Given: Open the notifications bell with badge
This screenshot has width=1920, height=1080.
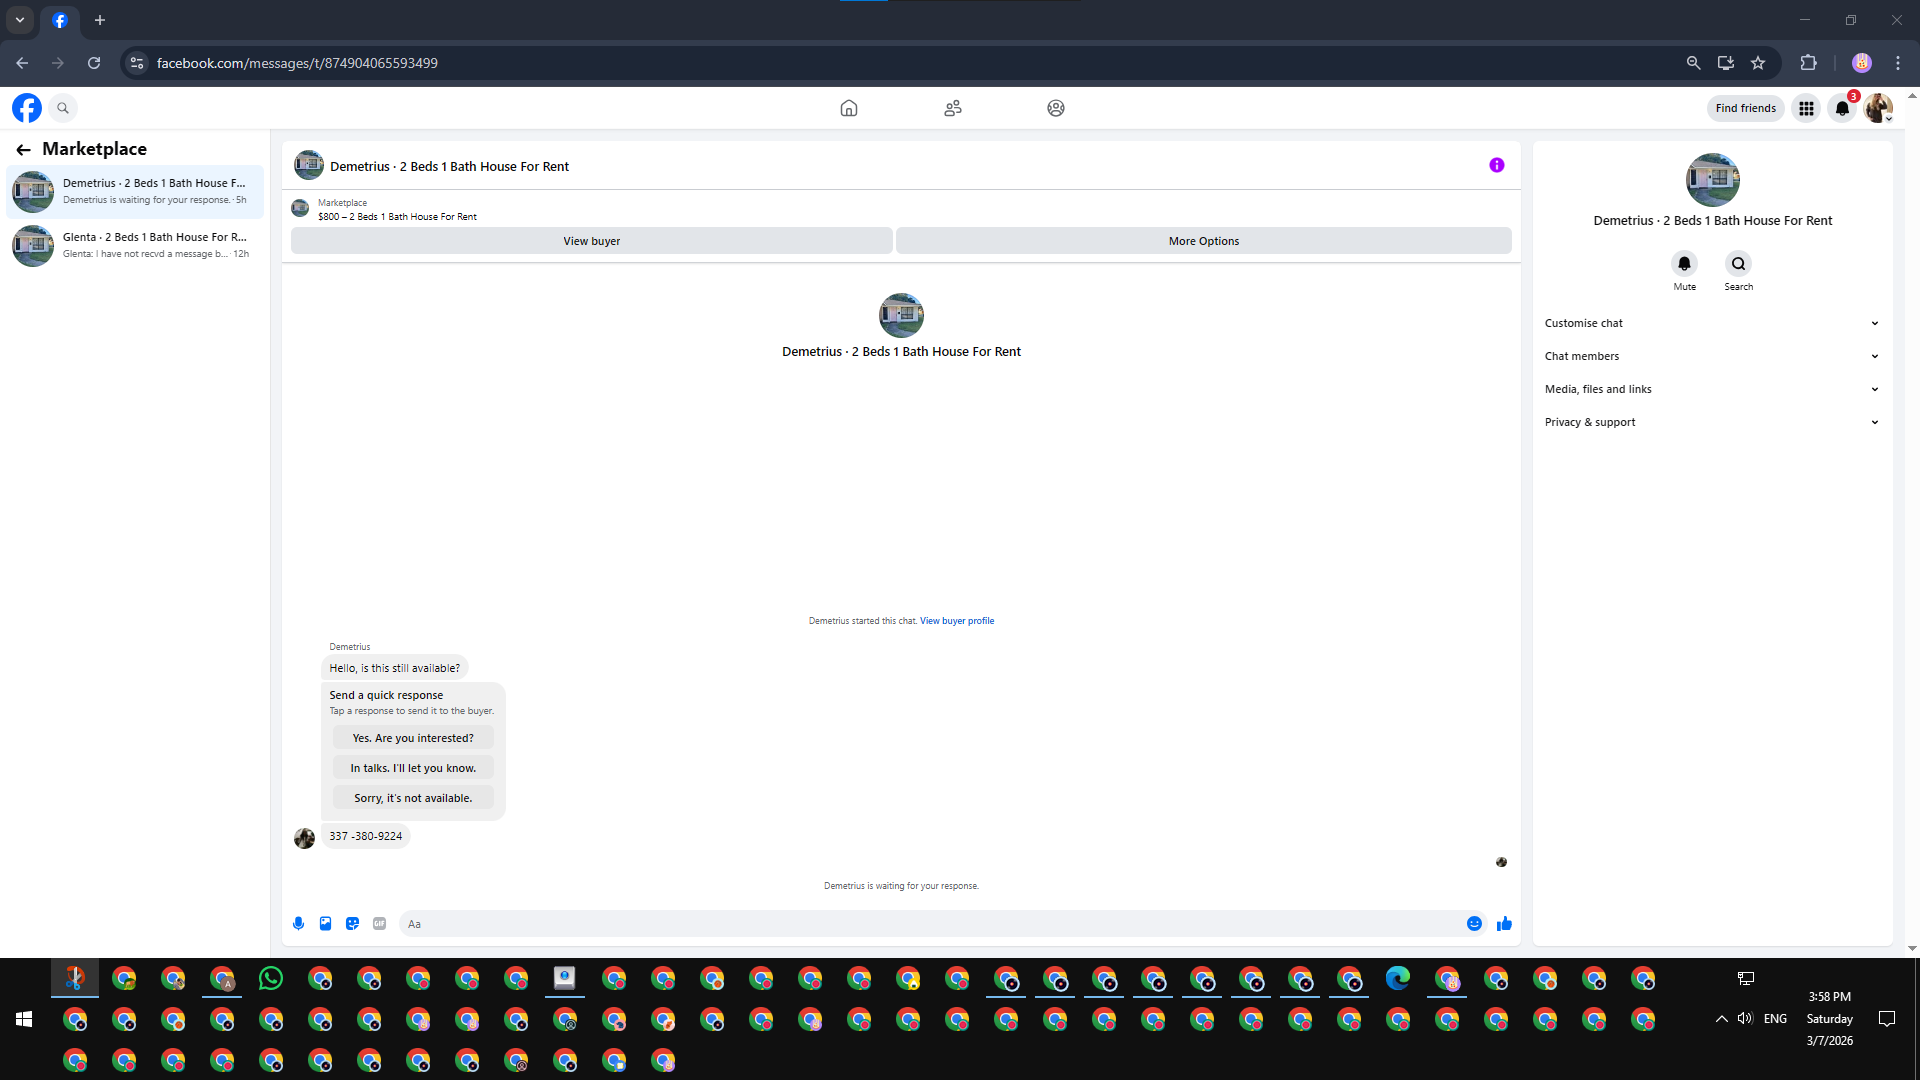Looking at the screenshot, I should tap(1842, 108).
